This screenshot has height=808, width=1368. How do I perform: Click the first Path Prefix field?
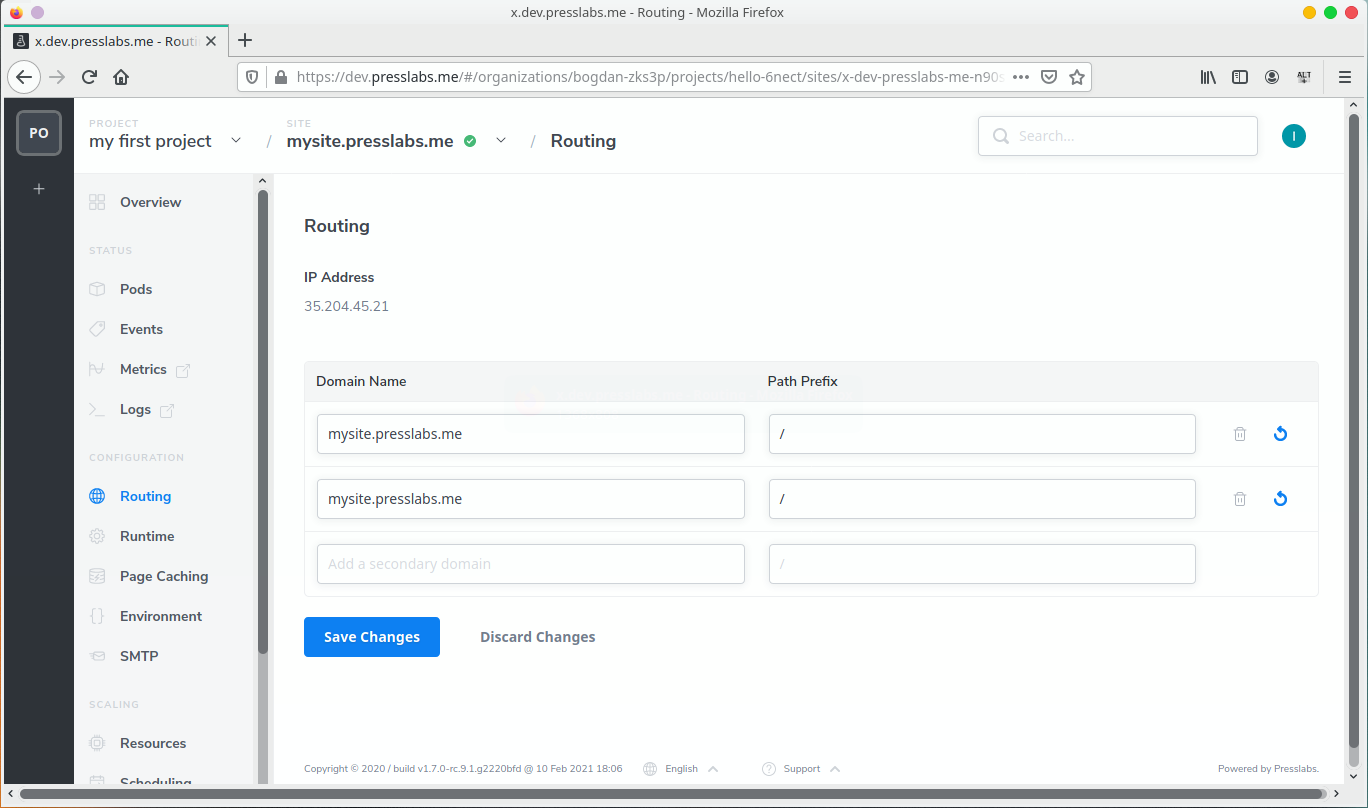click(982, 434)
